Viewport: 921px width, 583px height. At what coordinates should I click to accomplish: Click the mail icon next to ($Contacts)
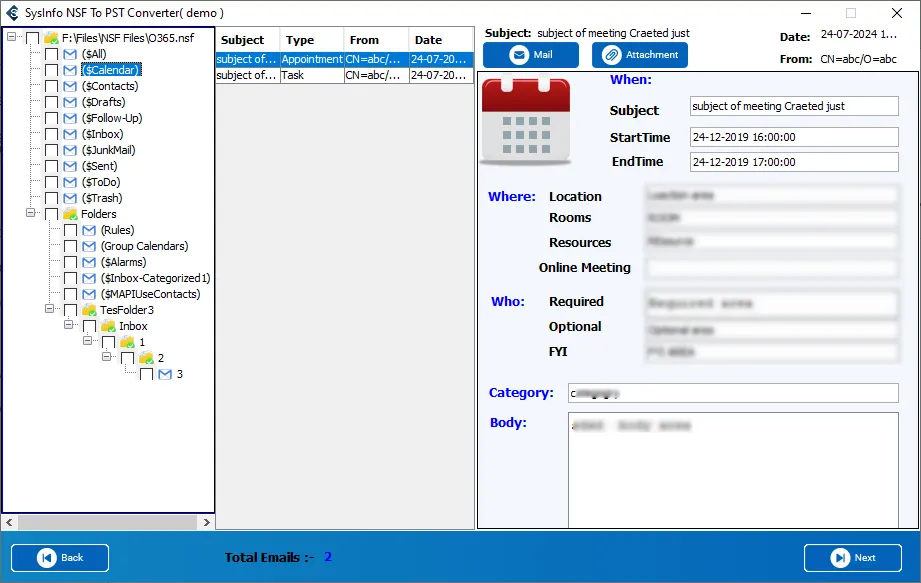click(70, 86)
